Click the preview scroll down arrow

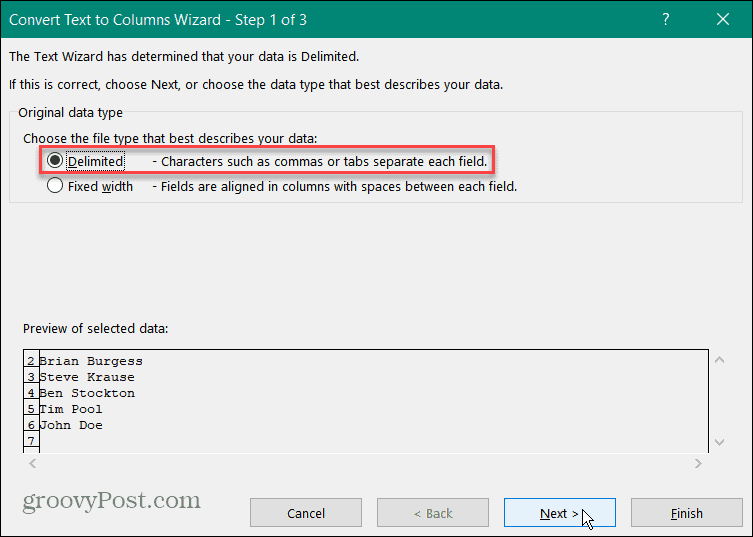(x=719, y=442)
